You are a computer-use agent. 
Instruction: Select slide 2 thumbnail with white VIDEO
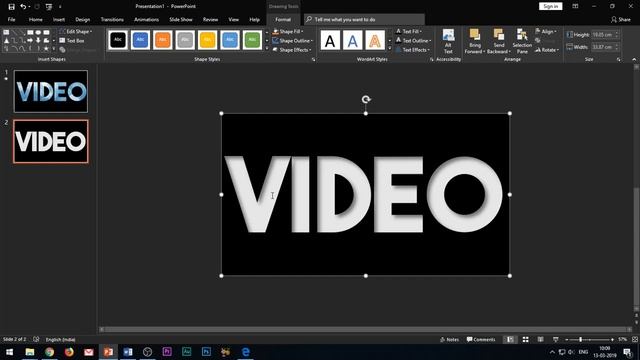pos(51,141)
